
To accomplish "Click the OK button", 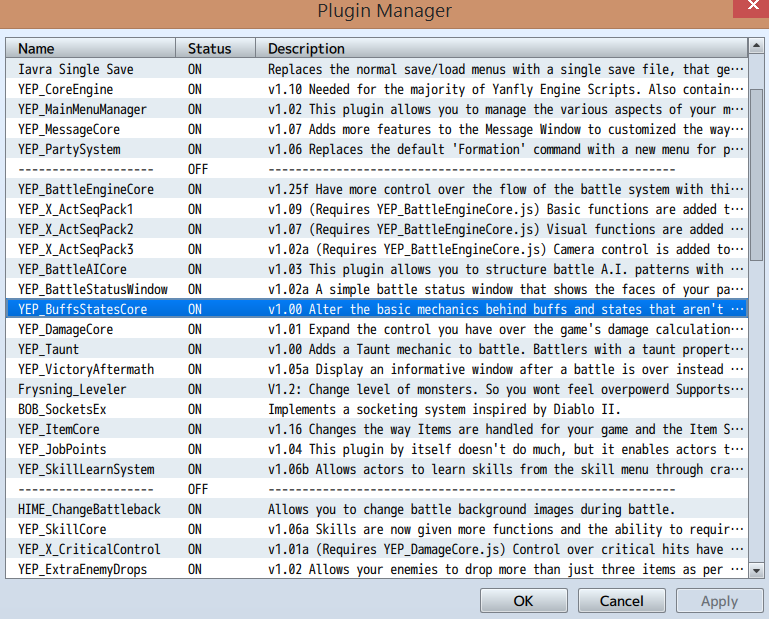I will click(523, 601).
